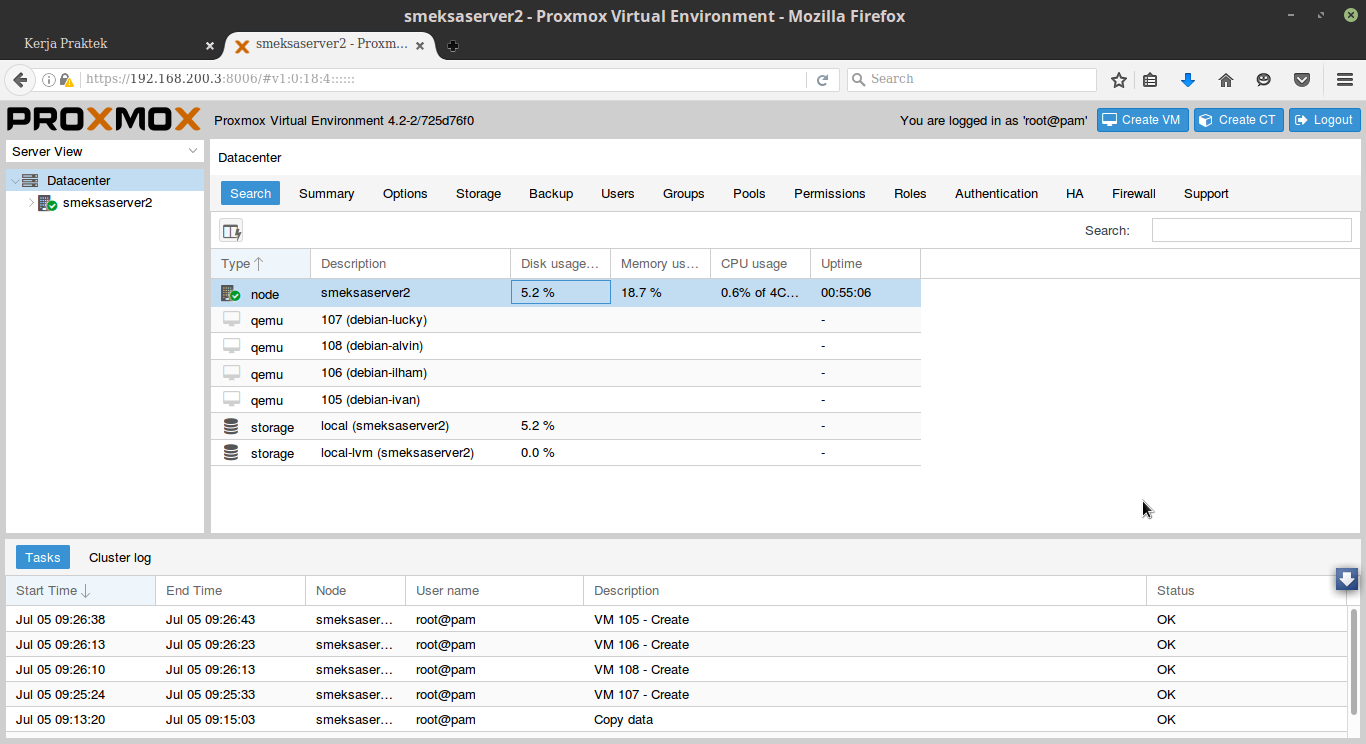1366x744 pixels.
Task: Click the Create VM button
Action: click(x=1141, y=120)
